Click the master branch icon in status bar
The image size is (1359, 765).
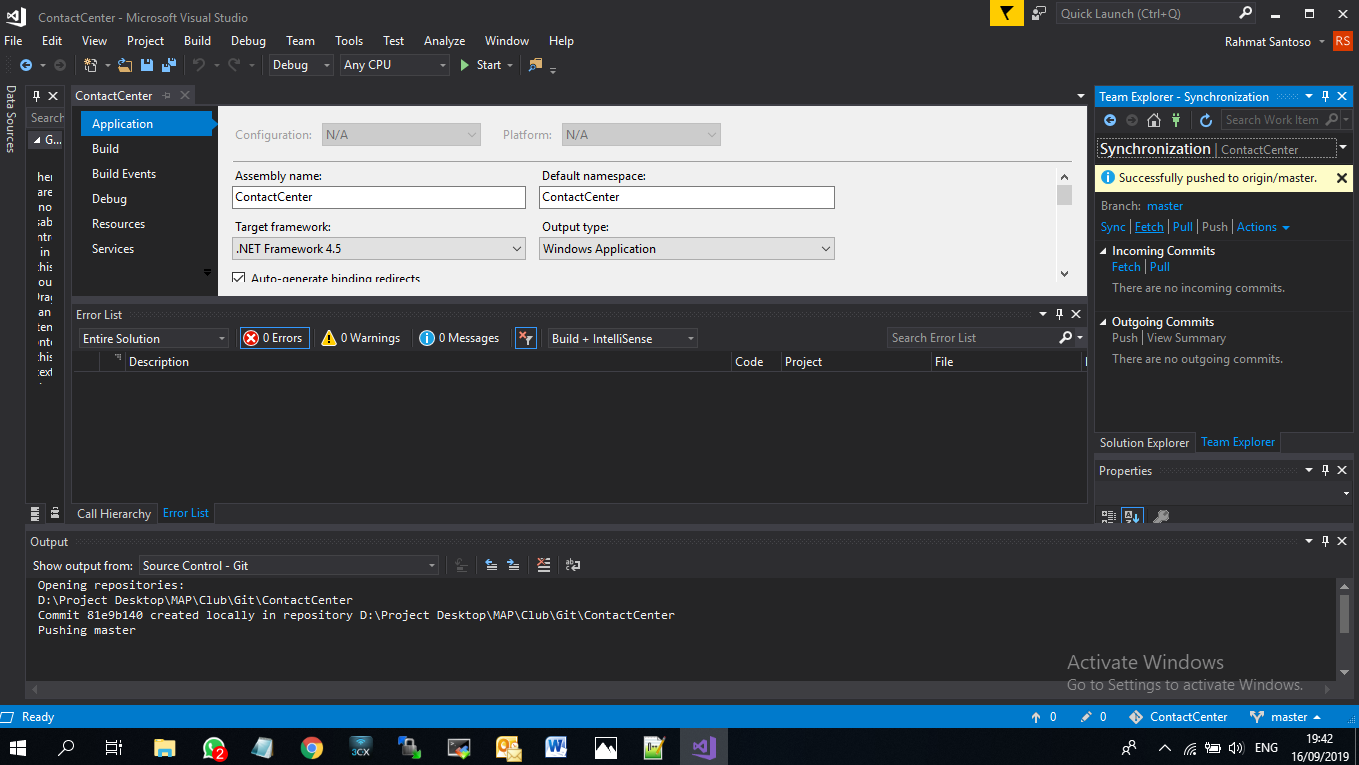[1256, 717]
